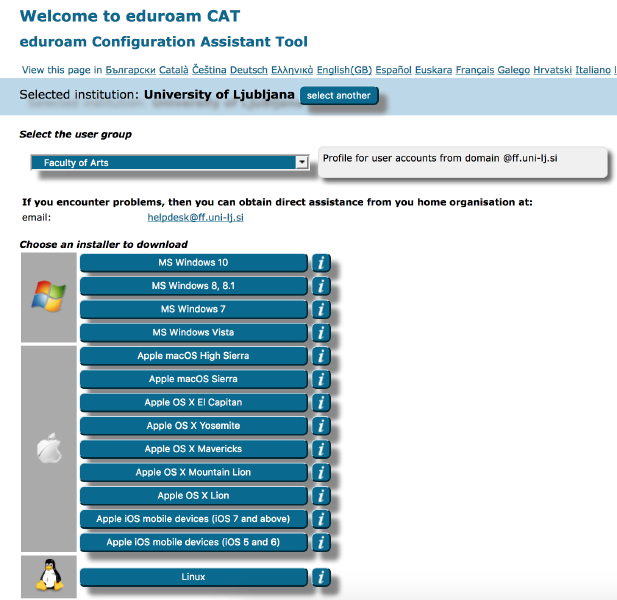Viewport: 617px width, 600px height.
Task: Download Apple macOS High Sierra installer
Action: 193,356
